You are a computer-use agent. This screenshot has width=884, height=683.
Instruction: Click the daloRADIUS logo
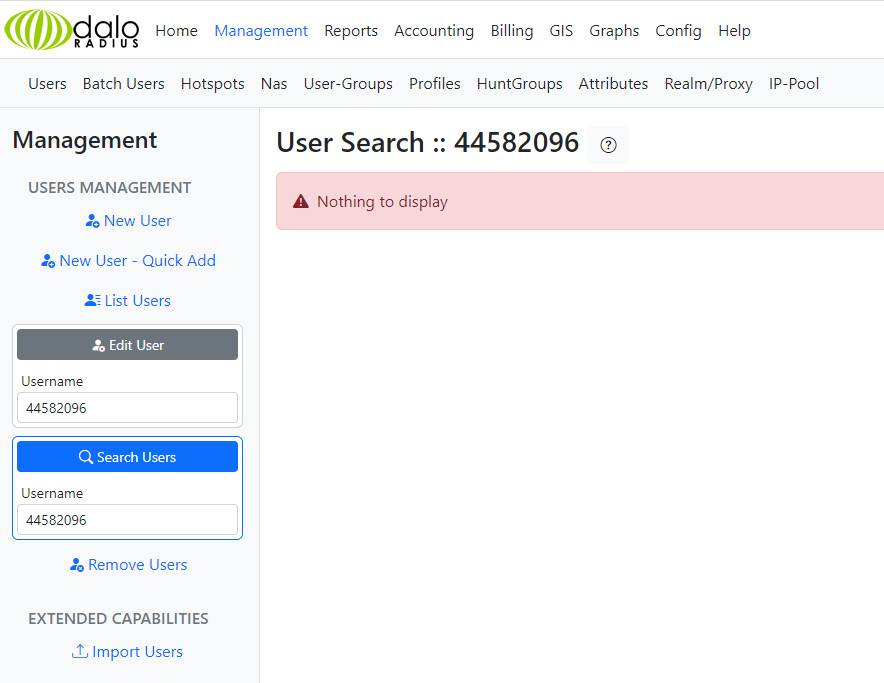click(72, 29)
